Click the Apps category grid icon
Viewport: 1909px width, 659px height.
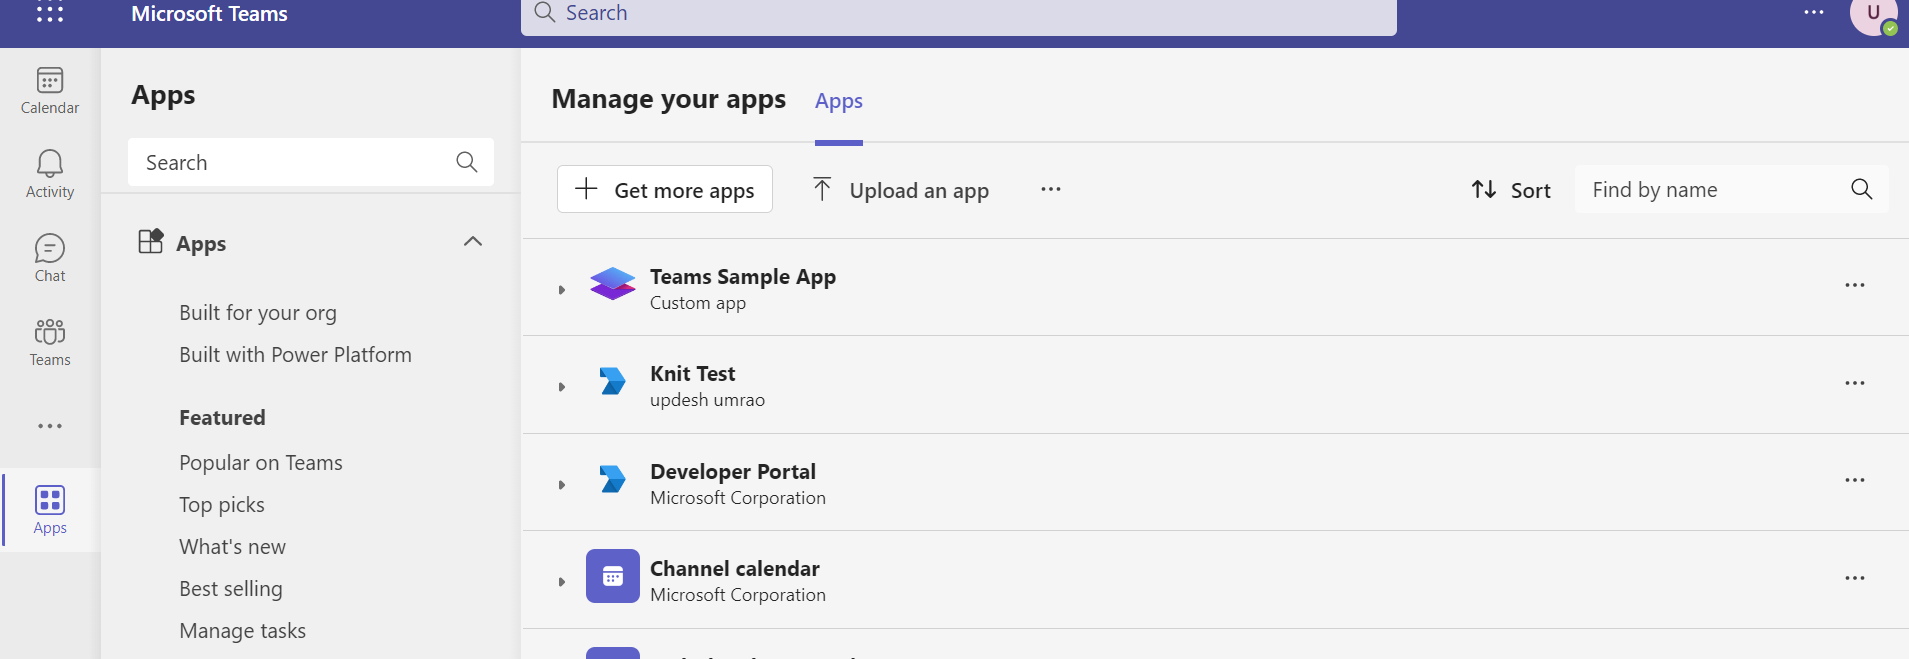click(x=150, y=241)
